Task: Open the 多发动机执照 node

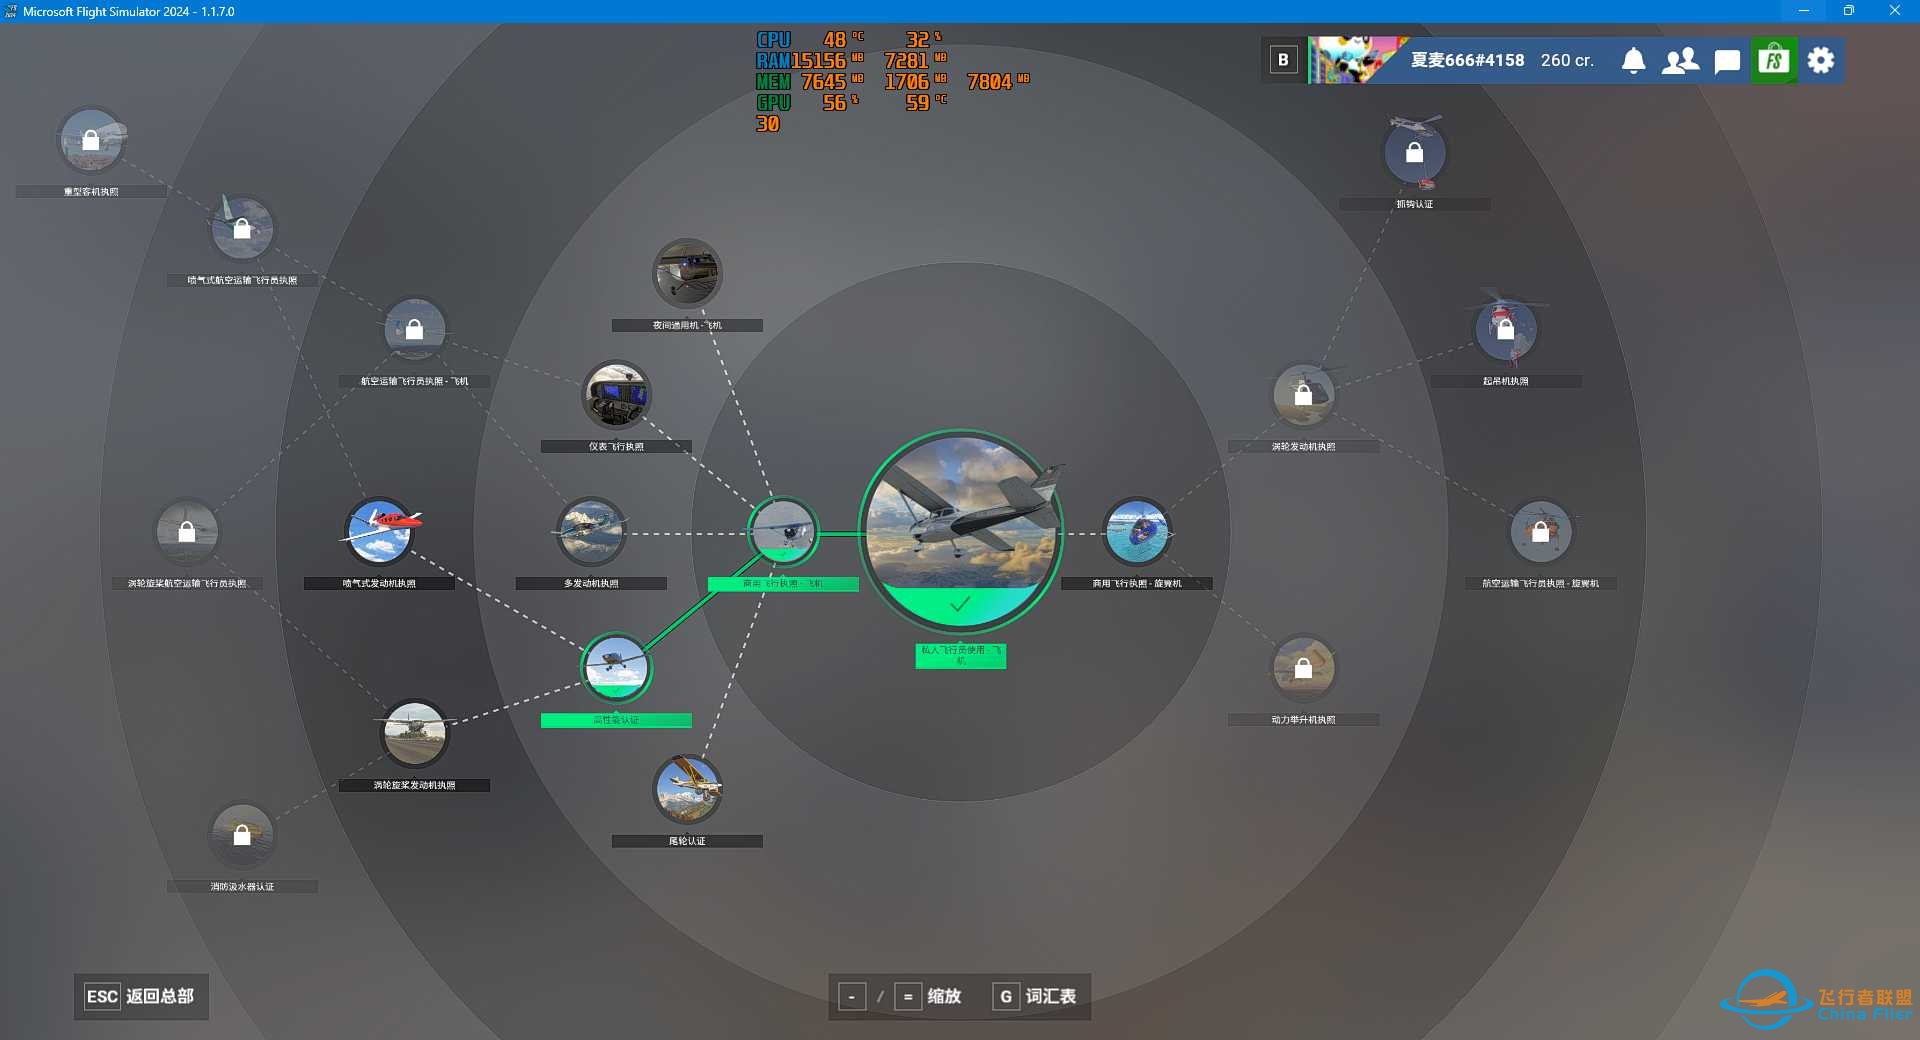Action: pos(591,532)
